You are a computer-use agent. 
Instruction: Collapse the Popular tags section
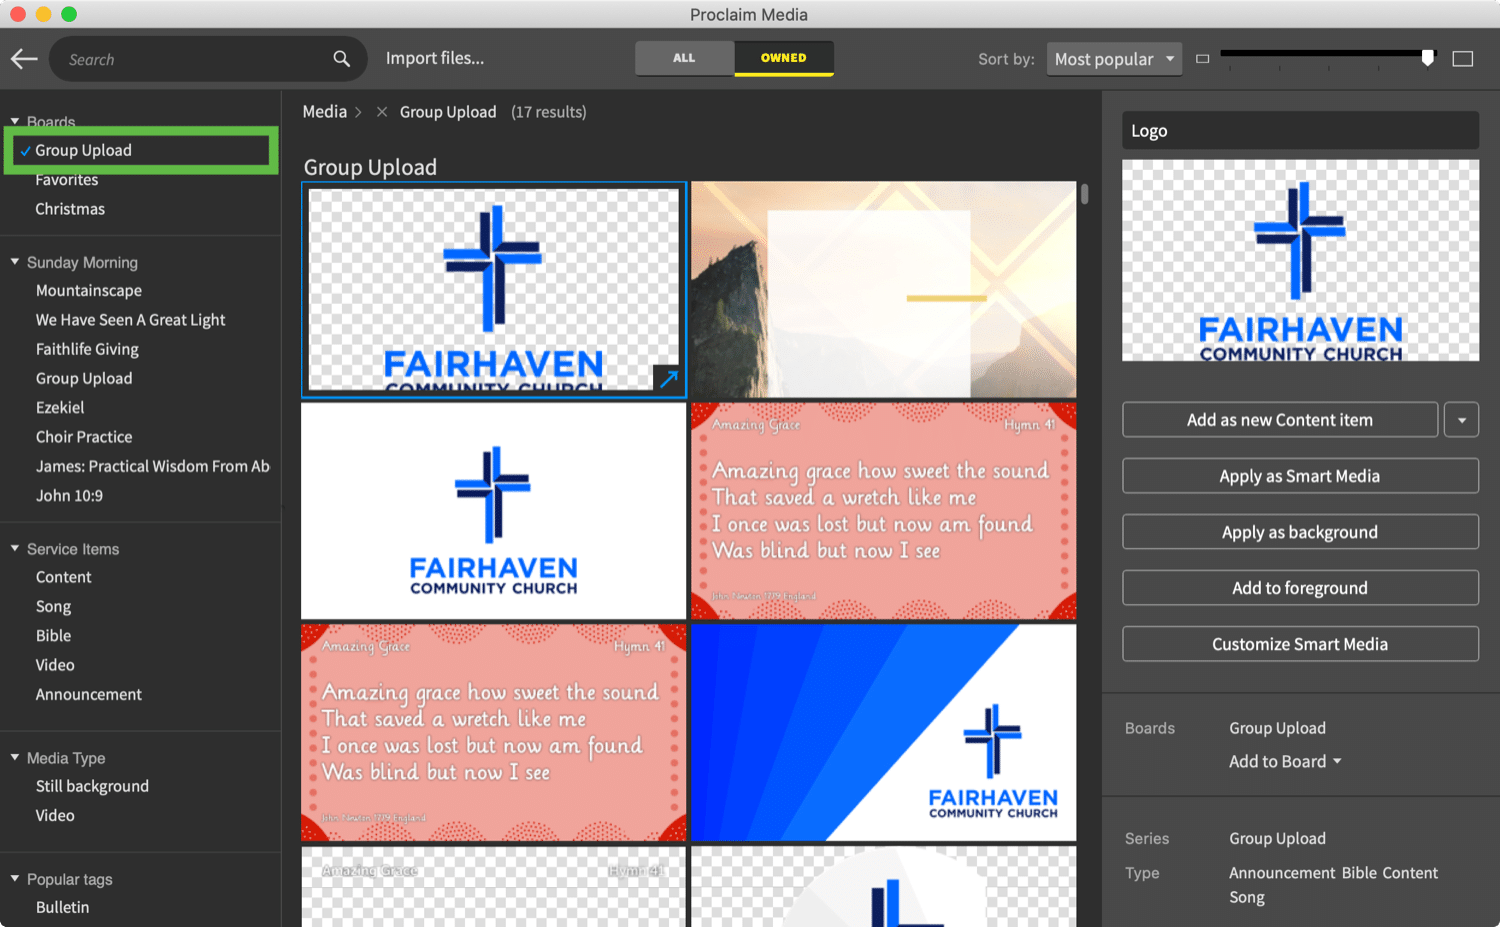click(15, 878)
